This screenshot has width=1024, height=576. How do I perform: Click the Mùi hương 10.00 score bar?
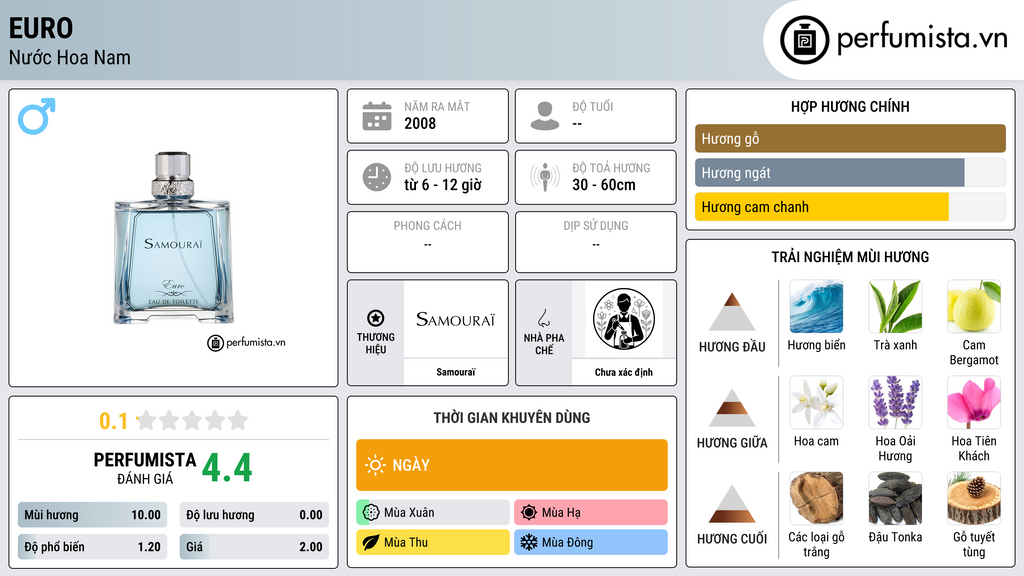click(93, 515)
